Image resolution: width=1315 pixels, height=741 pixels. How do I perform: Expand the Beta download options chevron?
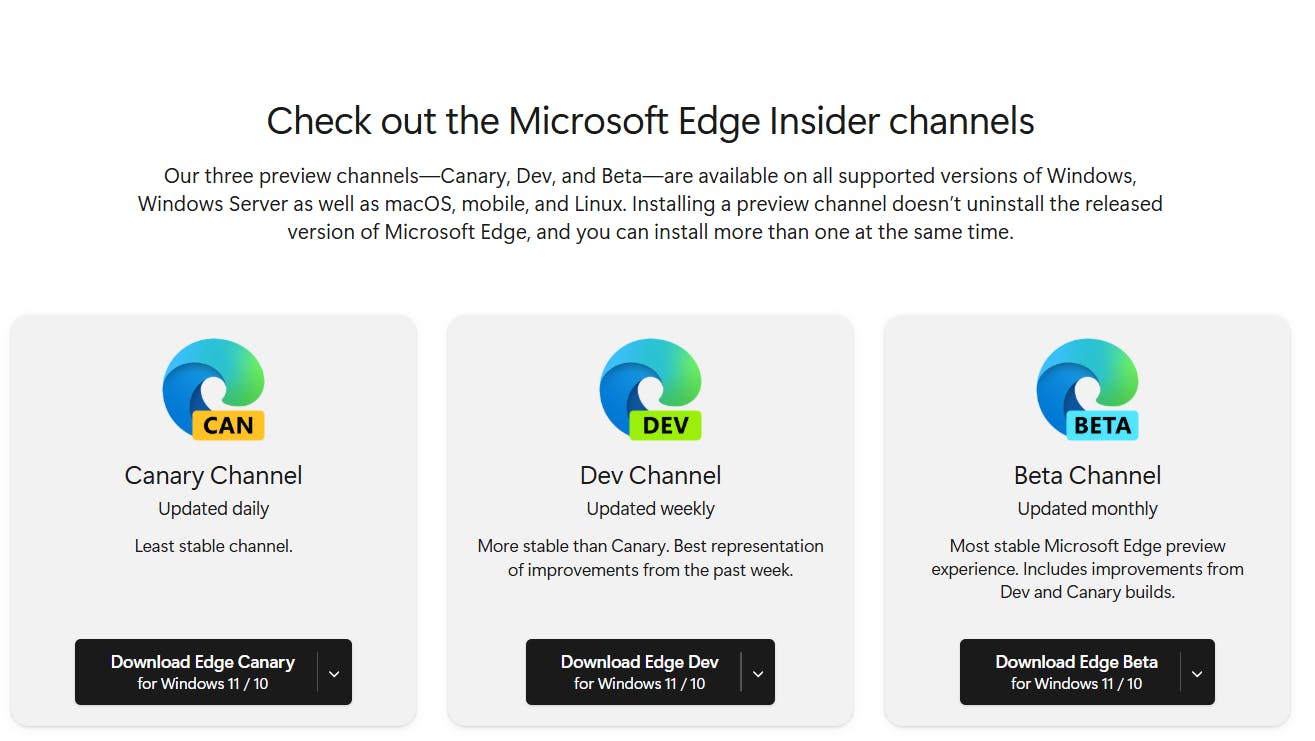point(1197,673)
